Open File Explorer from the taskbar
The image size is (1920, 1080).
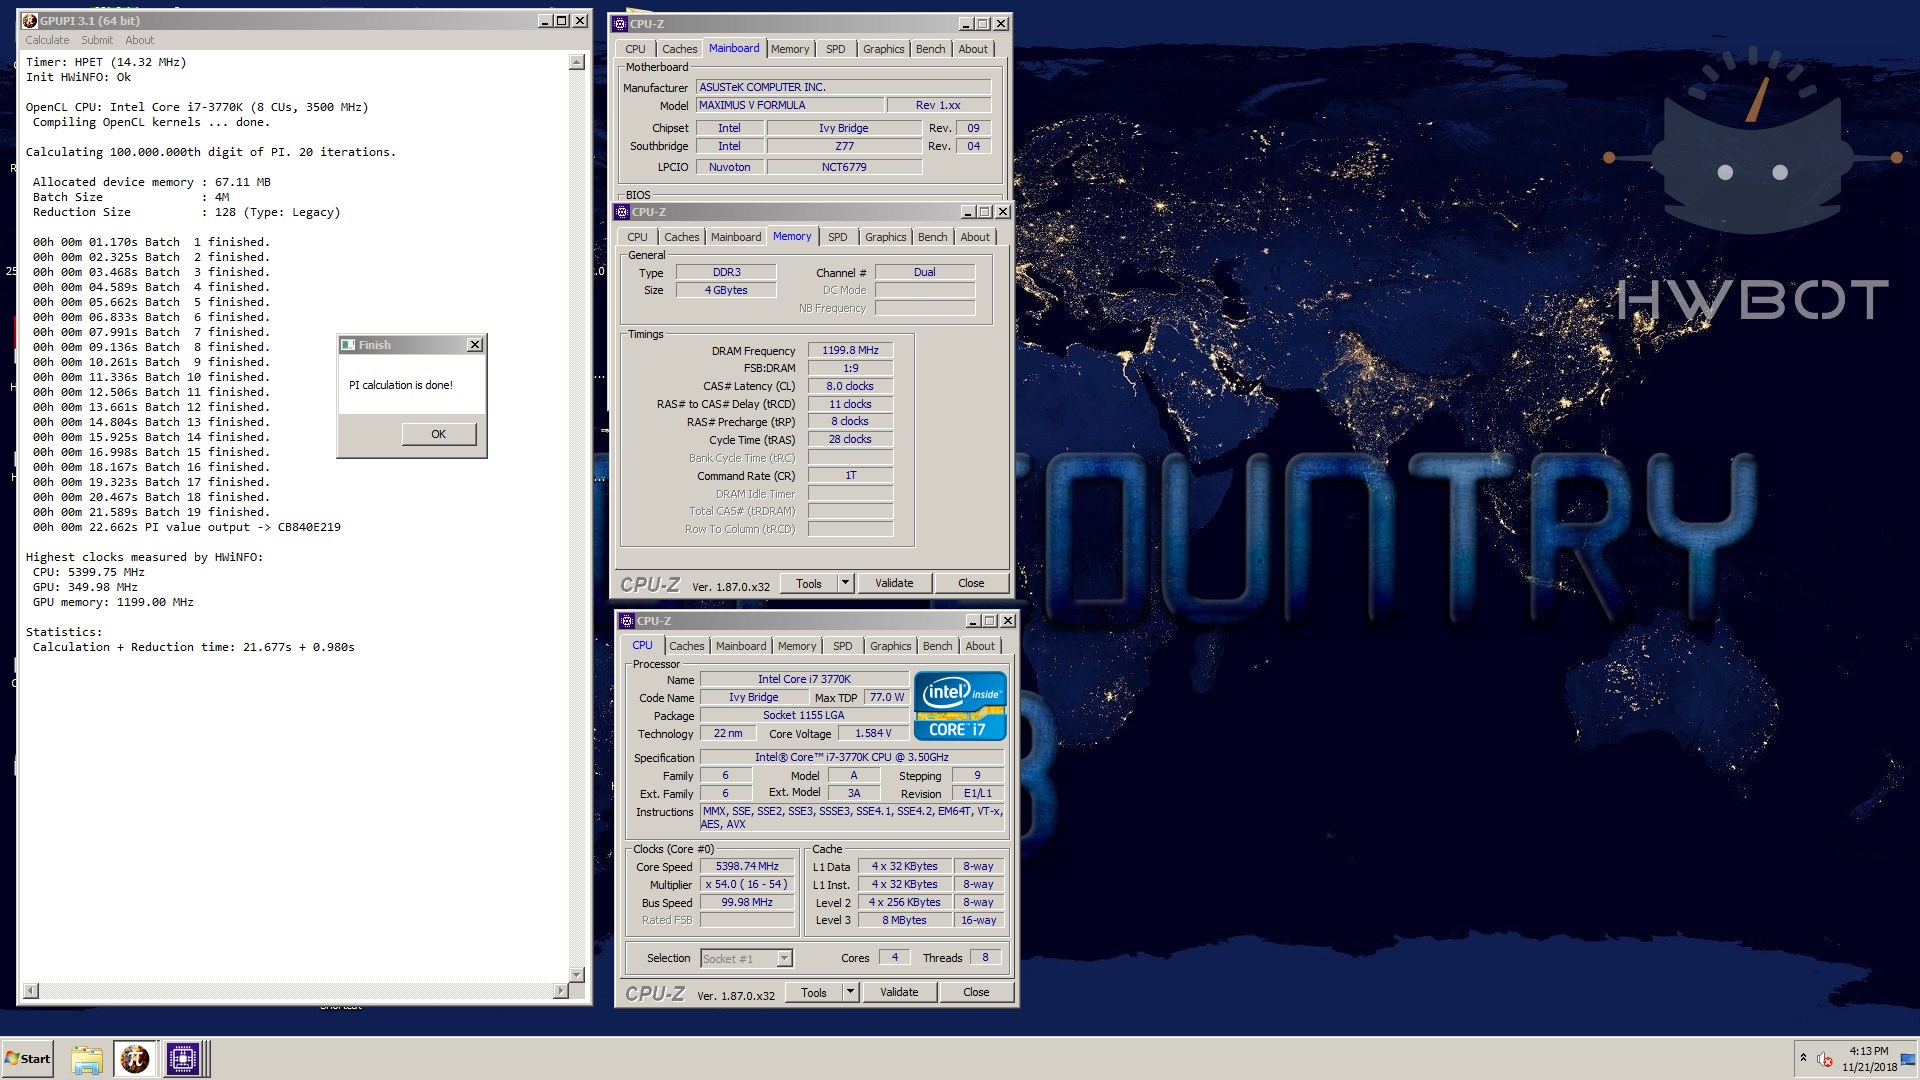click(87, 1059)
